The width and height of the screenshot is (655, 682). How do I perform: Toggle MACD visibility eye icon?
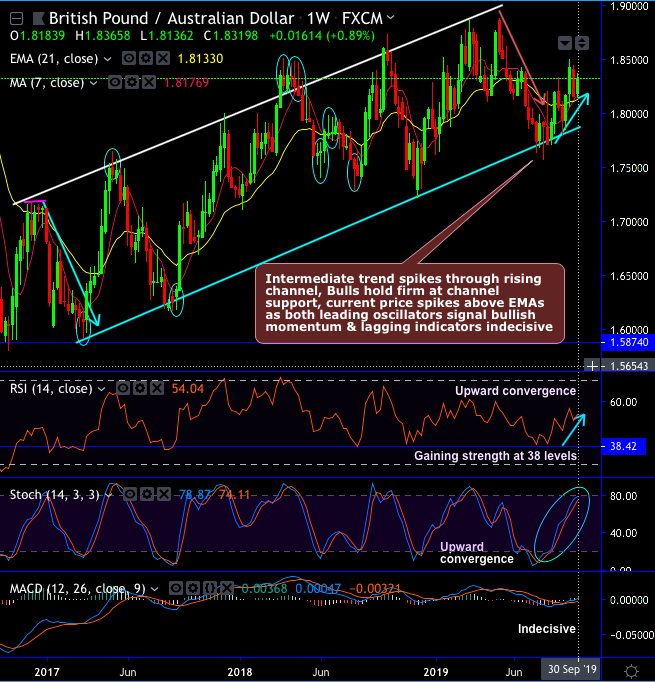[x=176, y=588]
